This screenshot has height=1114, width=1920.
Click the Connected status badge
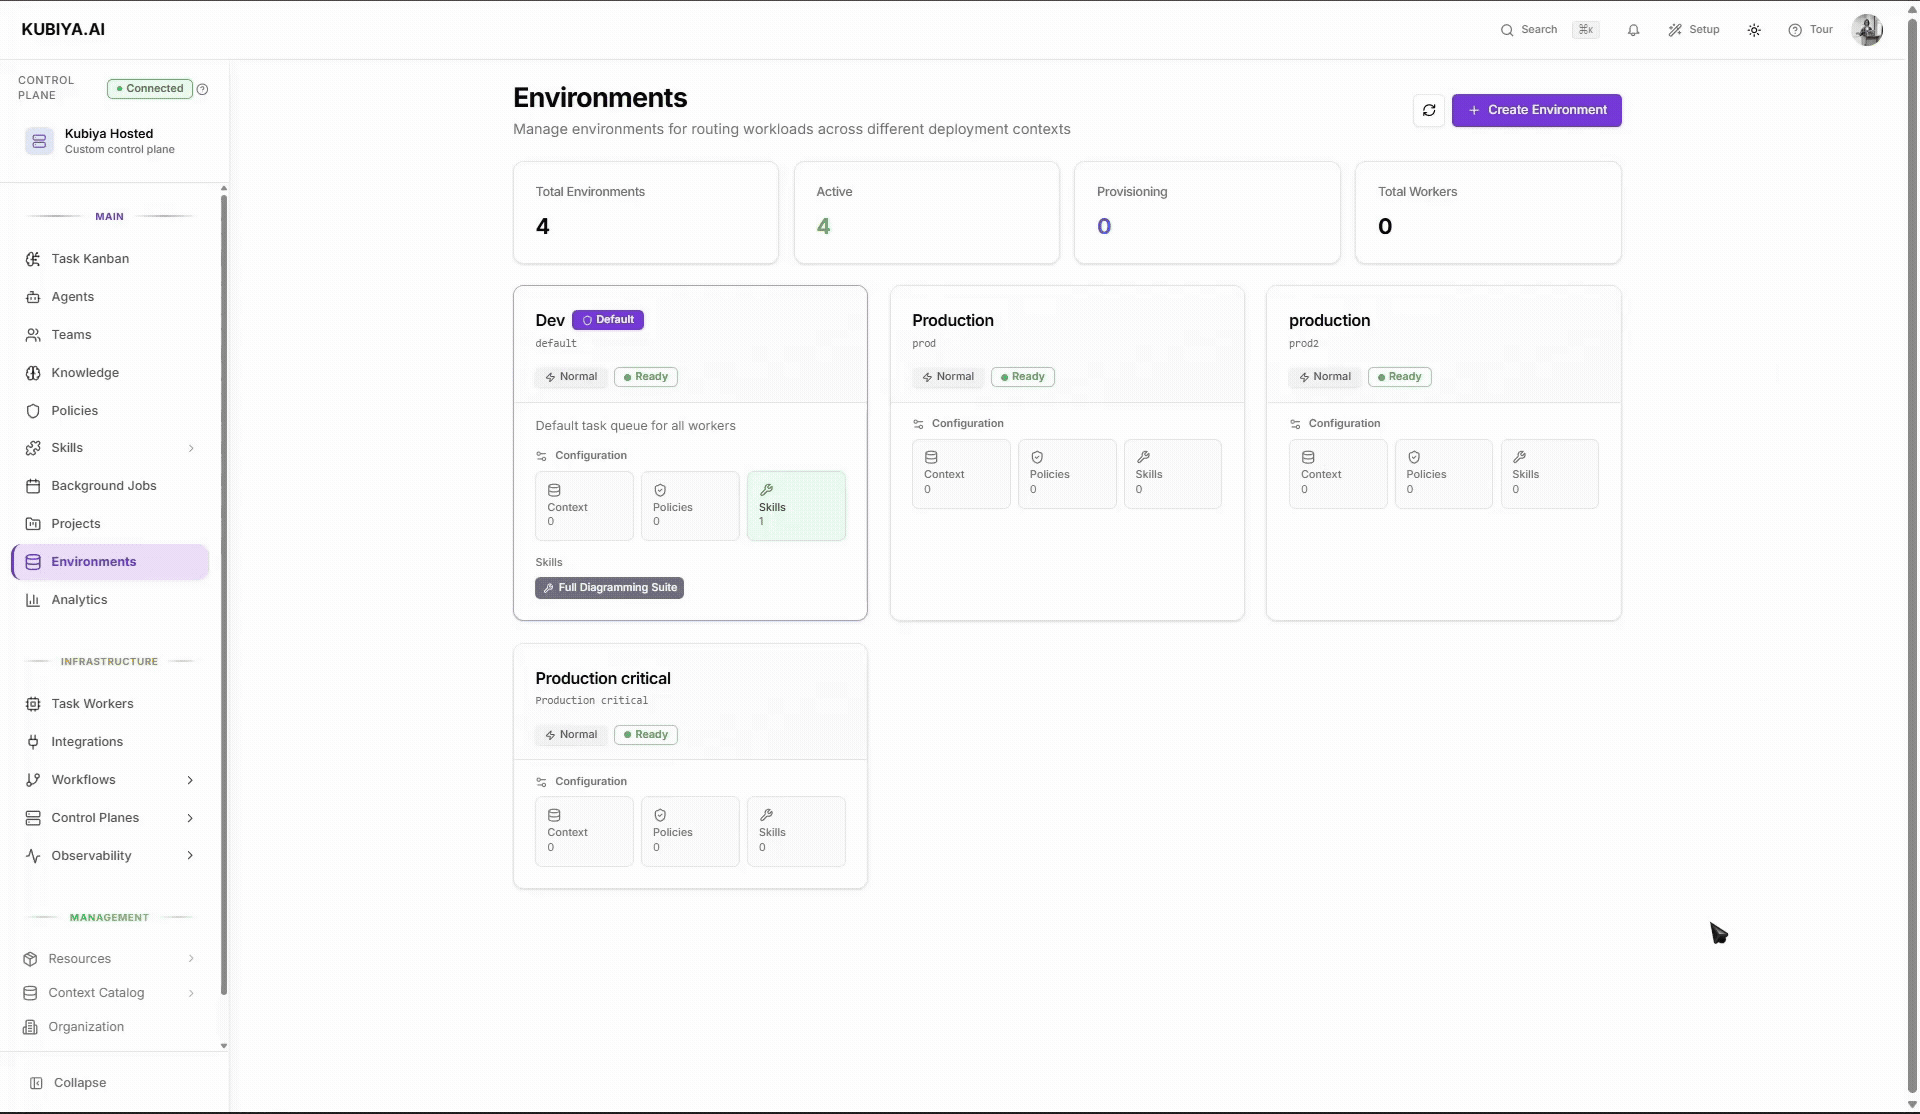click(x=148, y=88)
